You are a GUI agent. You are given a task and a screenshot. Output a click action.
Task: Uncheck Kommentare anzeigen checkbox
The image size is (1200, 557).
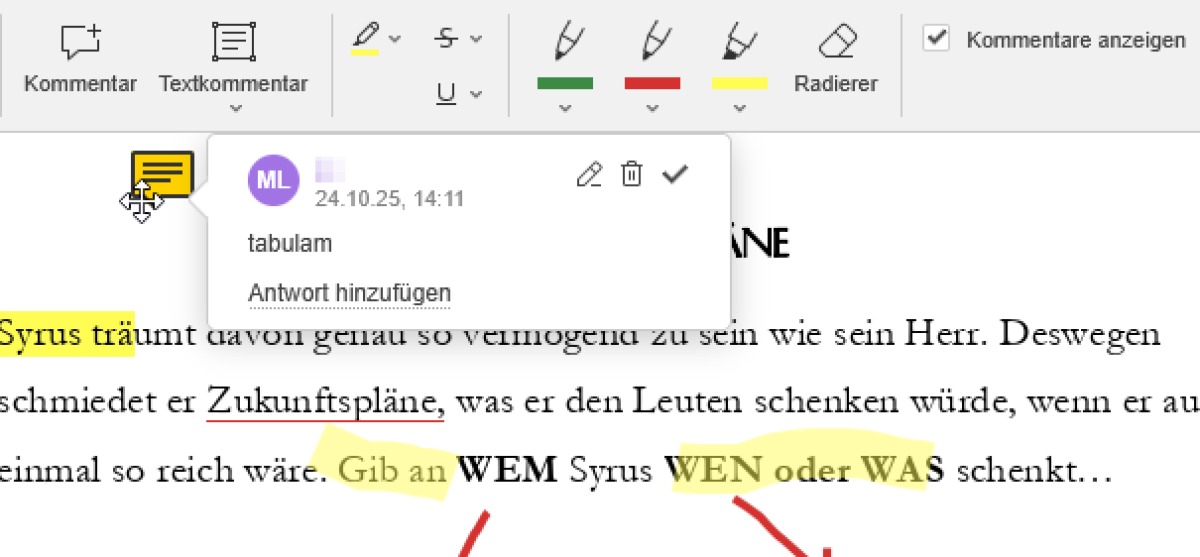pyautogui.click(x=936, y=40)
